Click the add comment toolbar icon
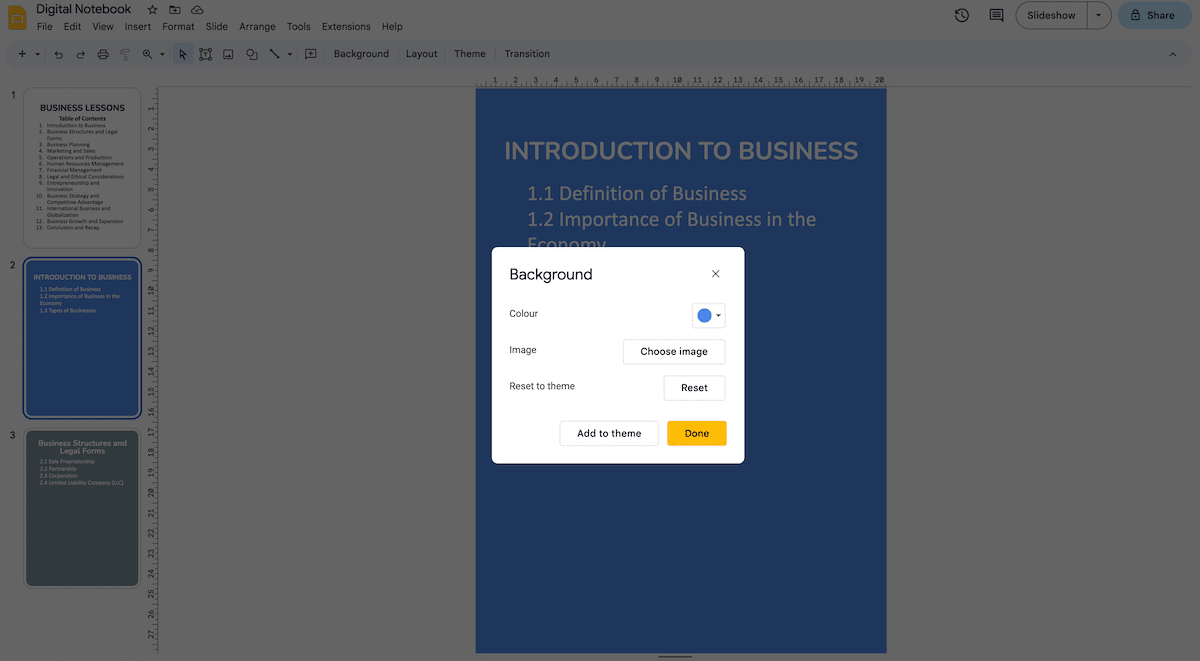 311,54
